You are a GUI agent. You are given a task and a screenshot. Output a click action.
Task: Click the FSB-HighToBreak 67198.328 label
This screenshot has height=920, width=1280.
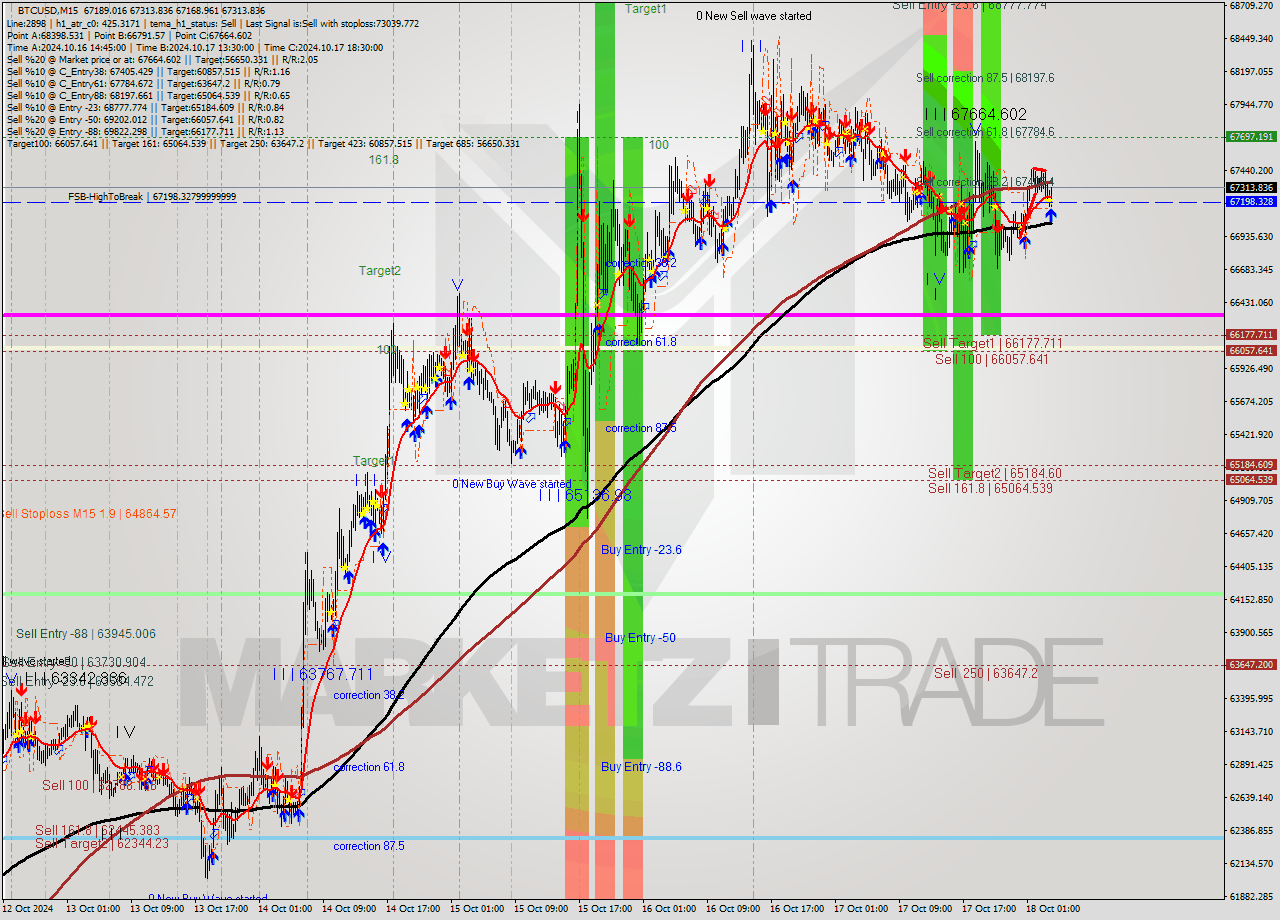click(x=152, y=197)
